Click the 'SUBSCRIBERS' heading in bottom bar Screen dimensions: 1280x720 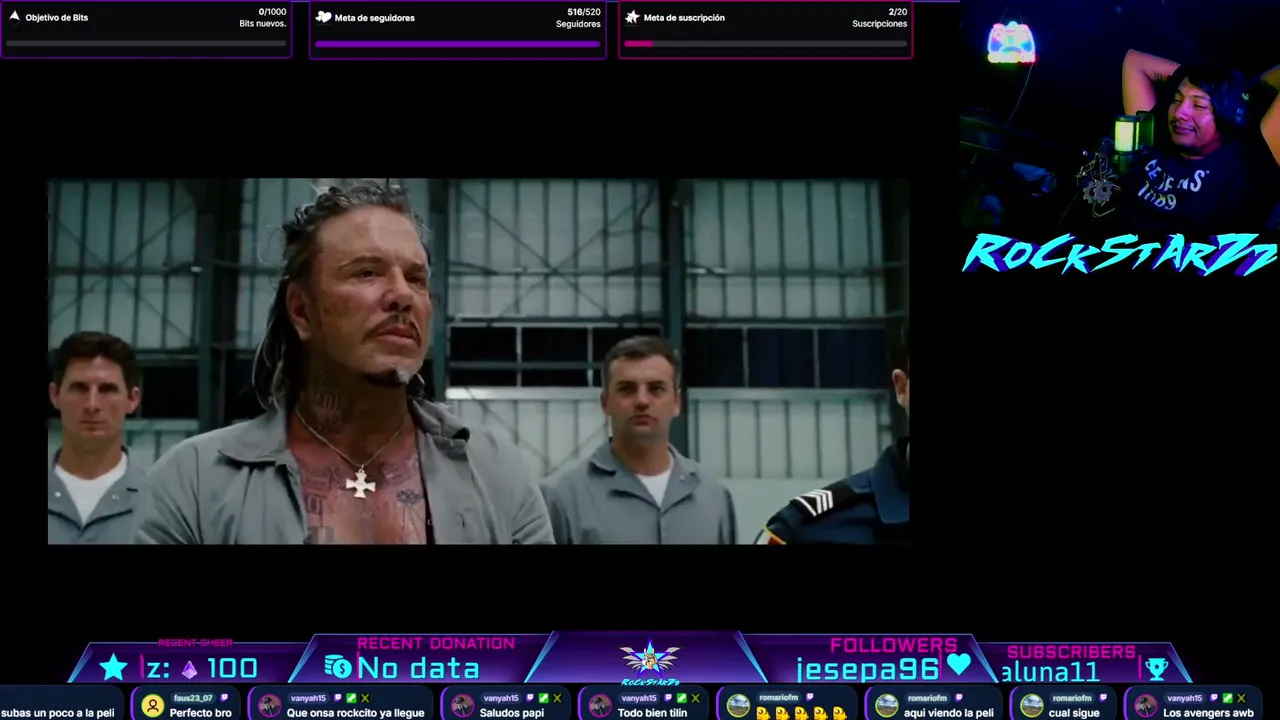[1071, 652]
